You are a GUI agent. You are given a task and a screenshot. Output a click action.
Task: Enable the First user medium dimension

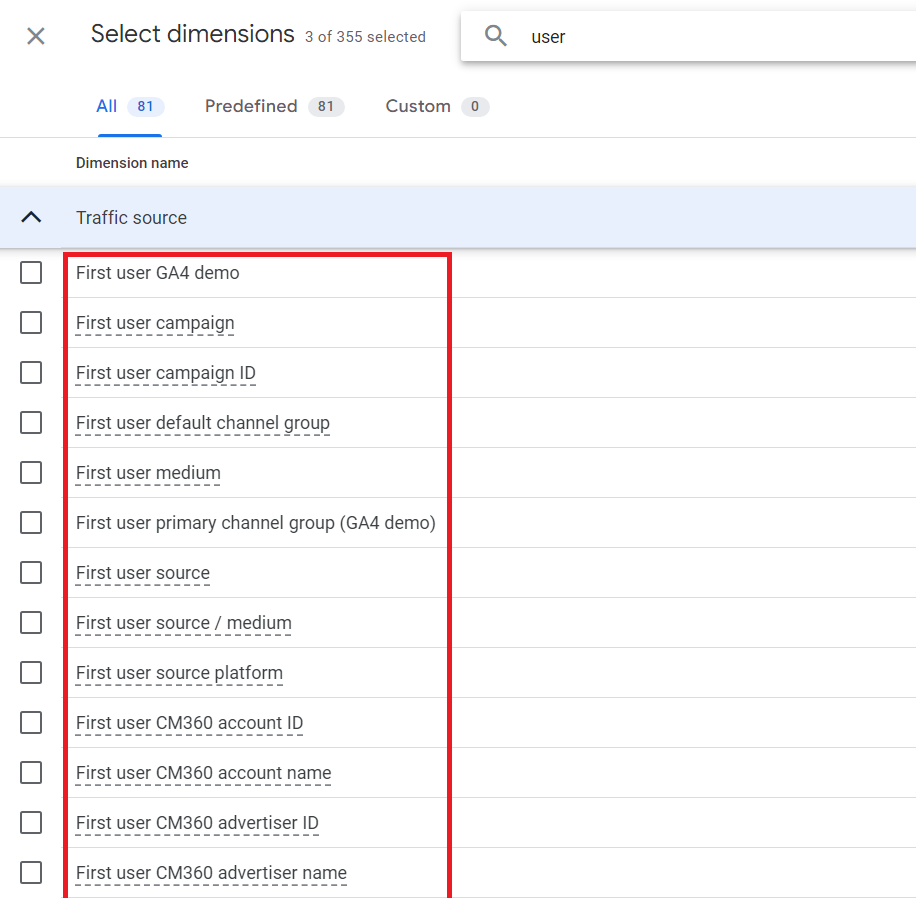[30, 472]
